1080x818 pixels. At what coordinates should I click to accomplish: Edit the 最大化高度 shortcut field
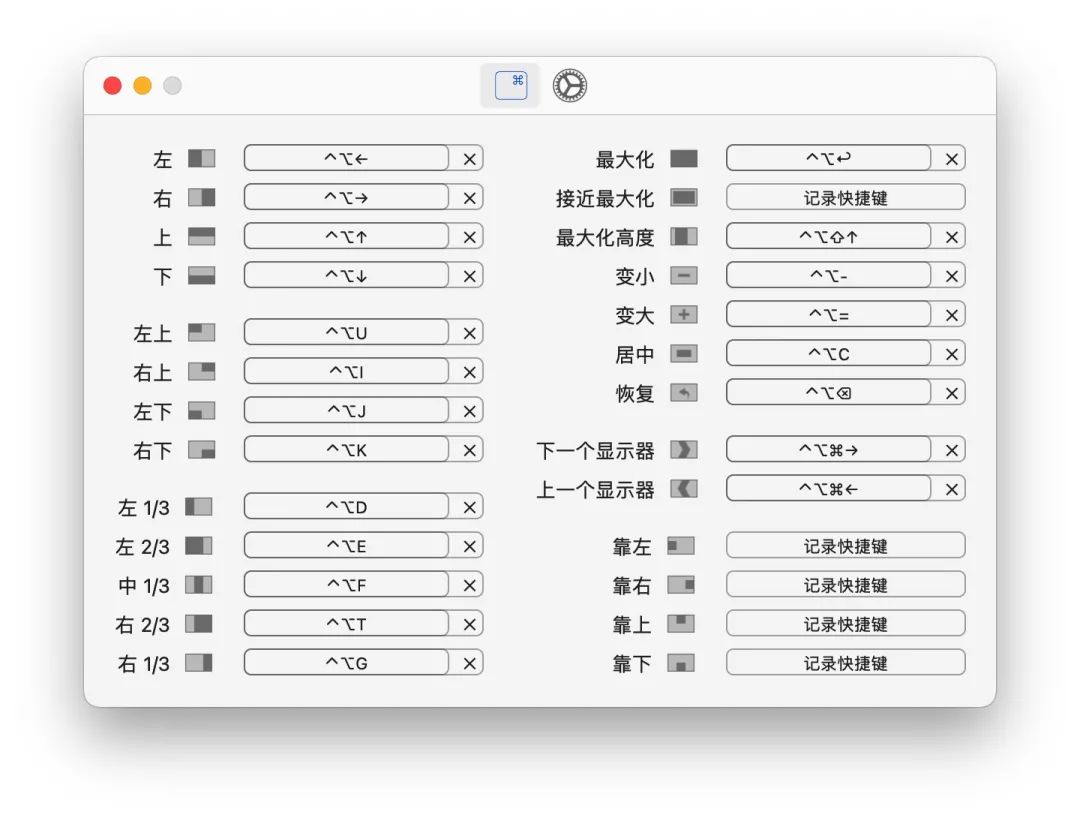[x=828, y=237]
